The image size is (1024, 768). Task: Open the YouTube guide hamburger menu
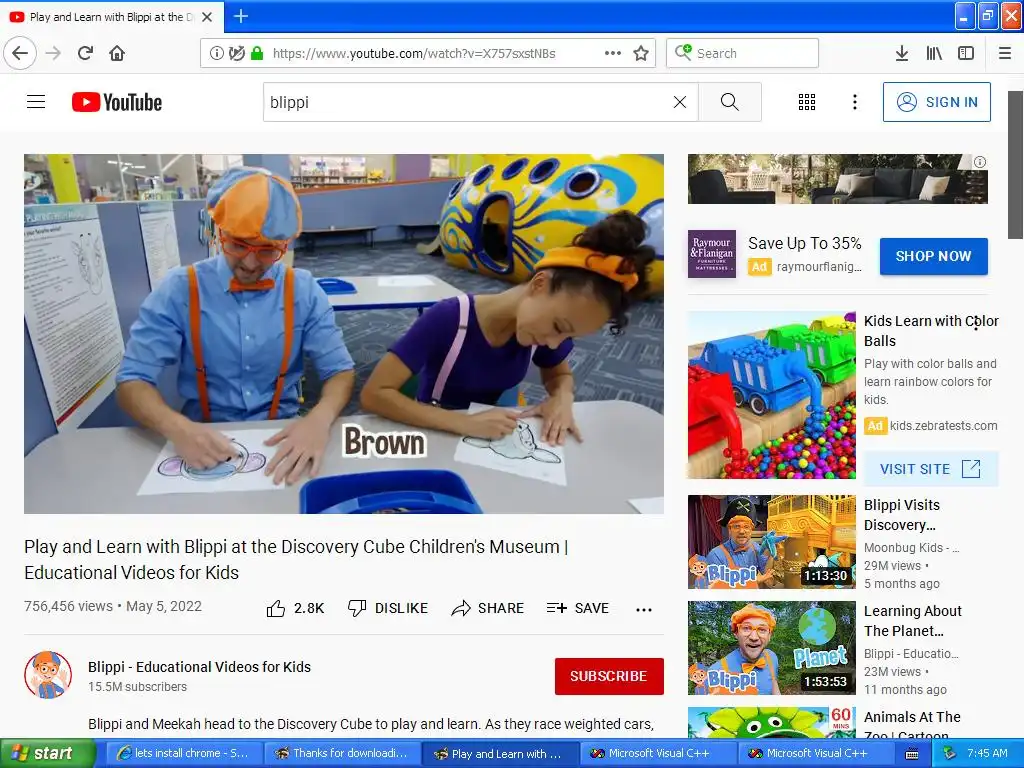coord(36,102)
